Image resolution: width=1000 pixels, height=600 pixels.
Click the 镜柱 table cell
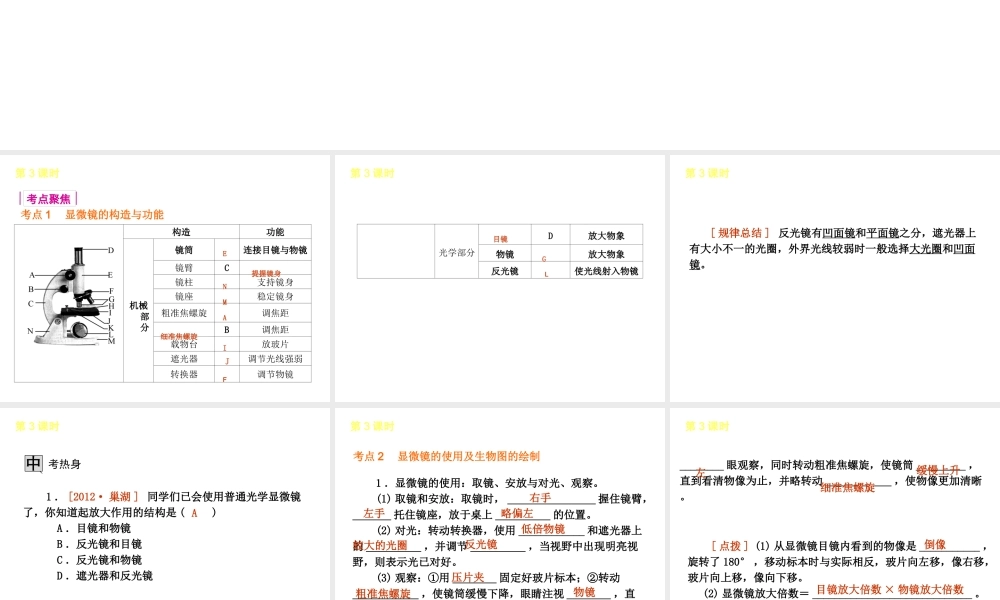[x=184, y=282]
